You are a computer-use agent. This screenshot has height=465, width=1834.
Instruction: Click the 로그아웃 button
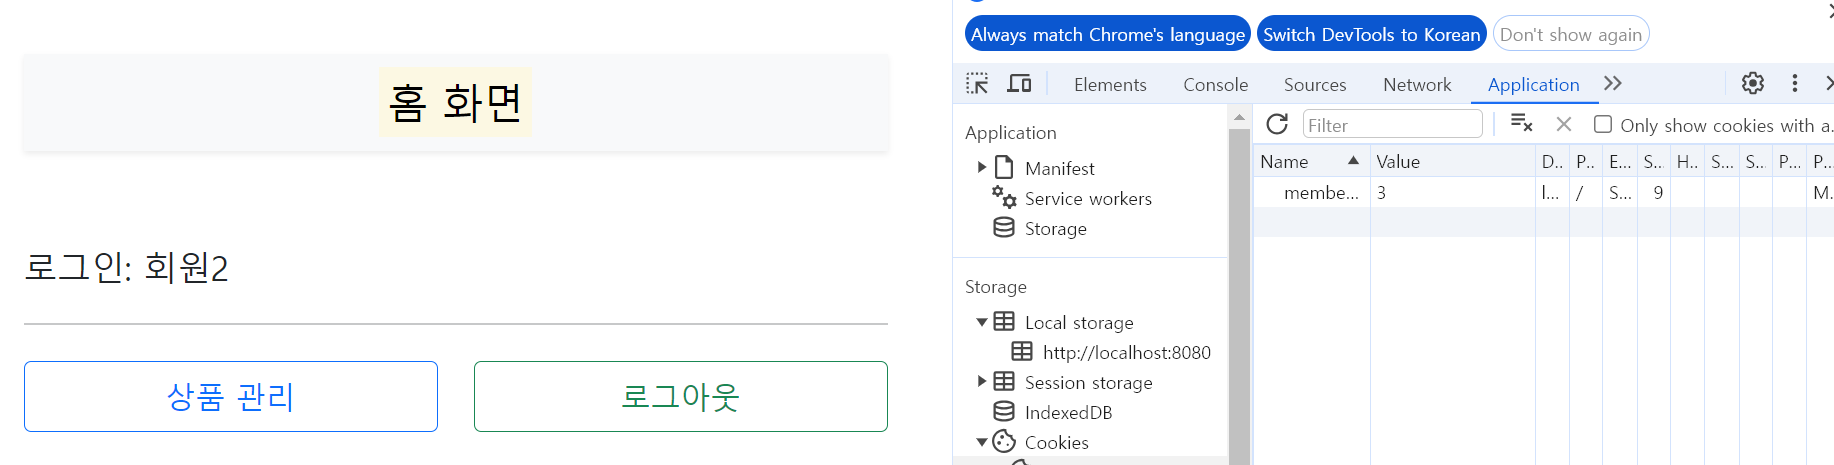pyautogui.click(x=680, y=397)
